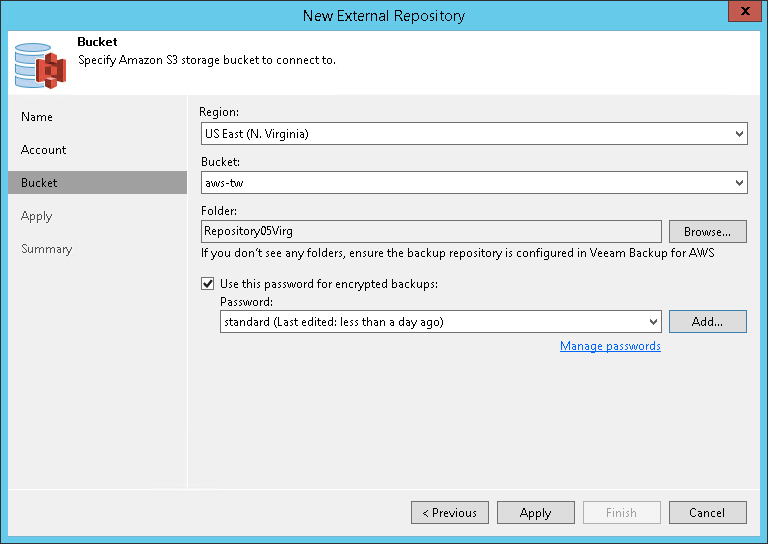Click the Folder text field
The image size is (768, 544).
pyautogui.click(x=430, y=231)
